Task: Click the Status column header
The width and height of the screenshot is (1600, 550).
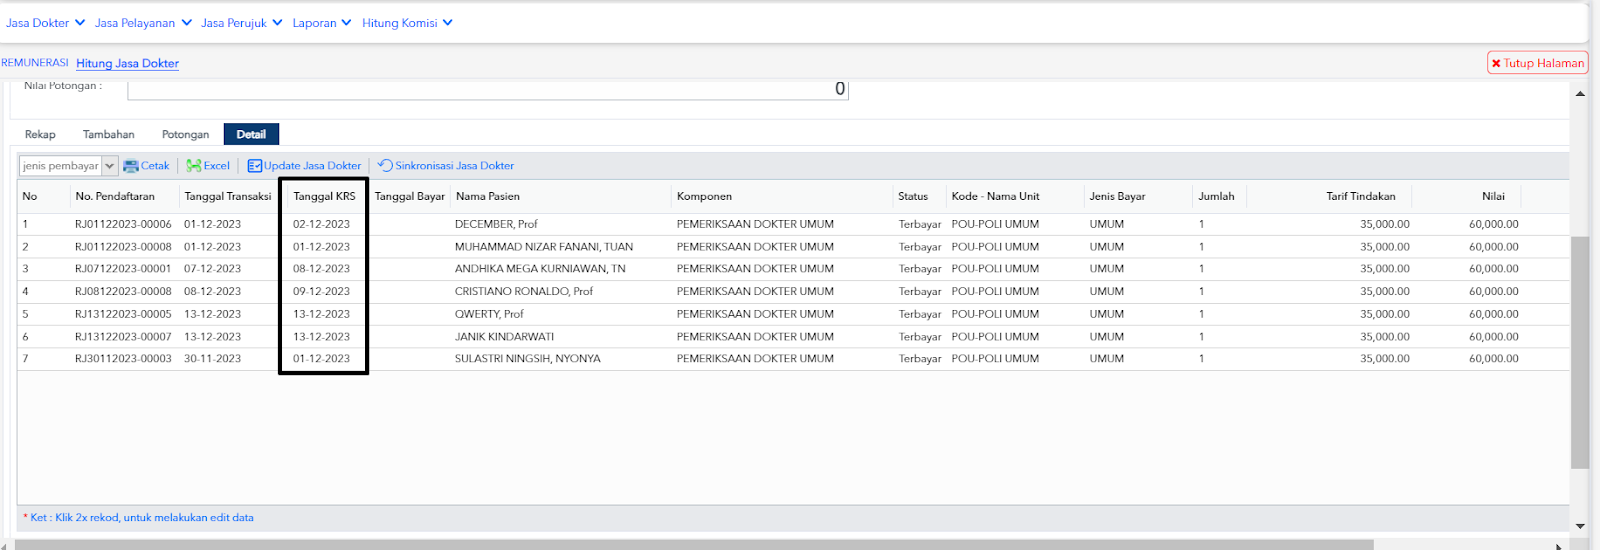Action: click(x=913, y=197)
